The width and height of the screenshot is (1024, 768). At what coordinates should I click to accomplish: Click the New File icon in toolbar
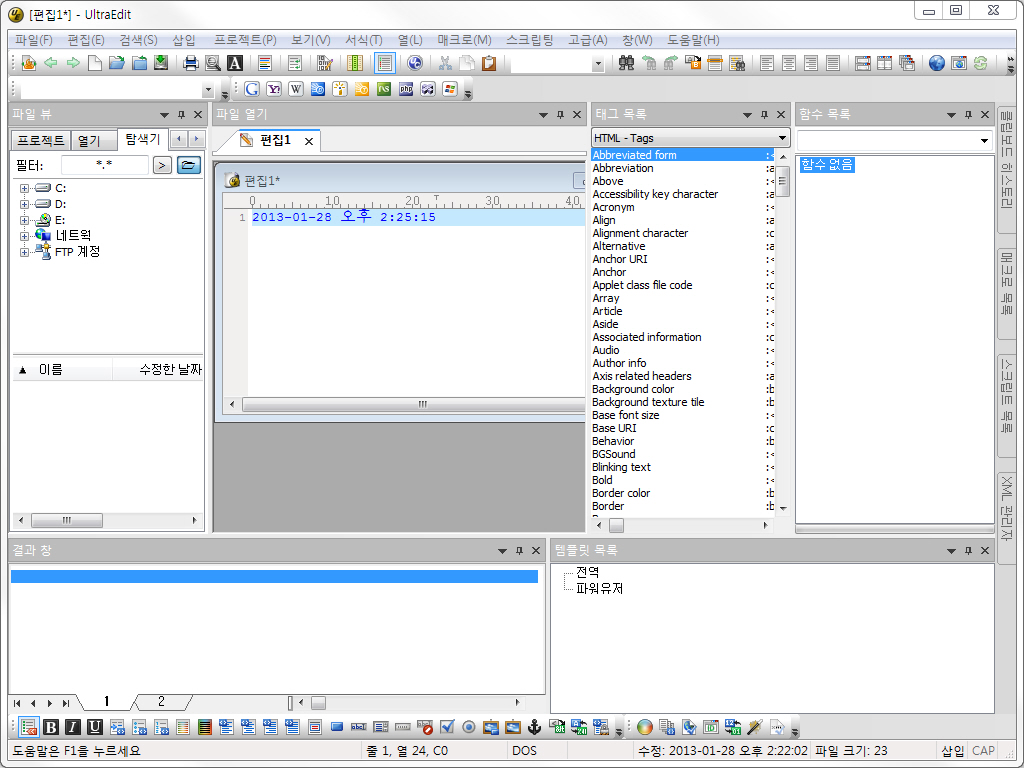[95, 63]
